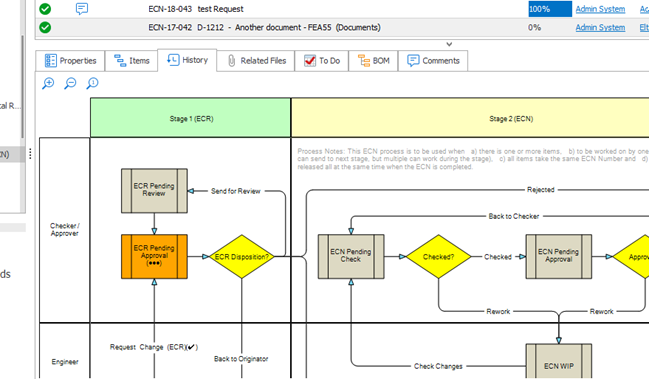649x379 pixels.
Task: Click green check icon for ECN-17-042
Action: pyautogui.click(x=45, y=27)
